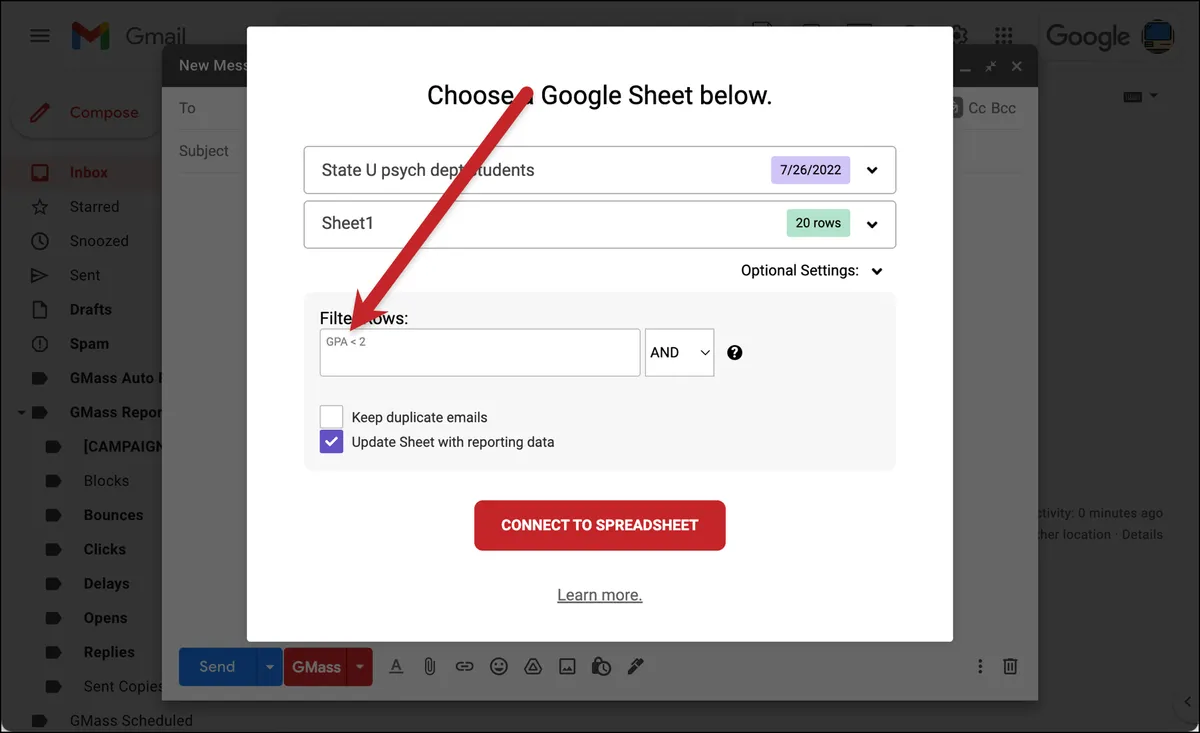Image resolution: width=1200 pixels, height=733 pixels.
Task: Click the Drafts file icon
Action: coord(39,310)
